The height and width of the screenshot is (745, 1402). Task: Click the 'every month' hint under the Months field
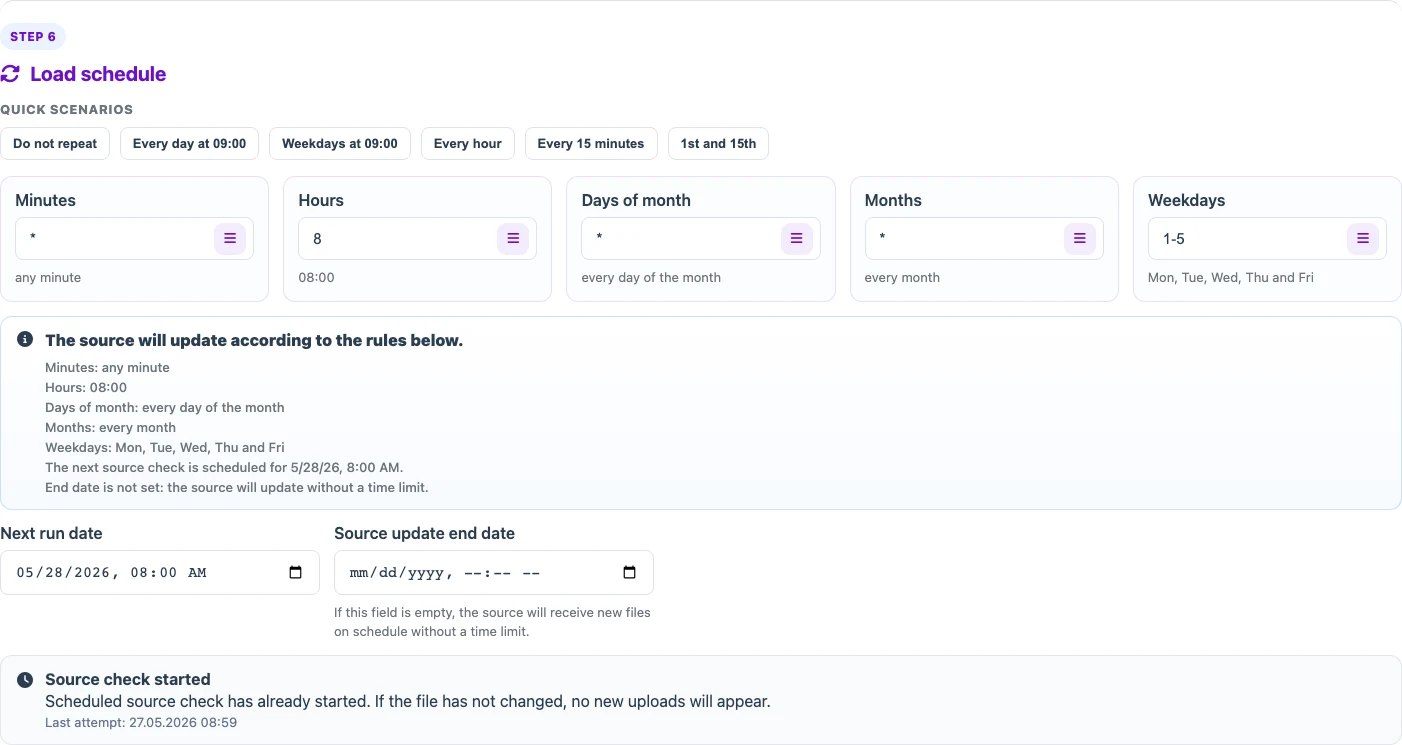point(902,278)
